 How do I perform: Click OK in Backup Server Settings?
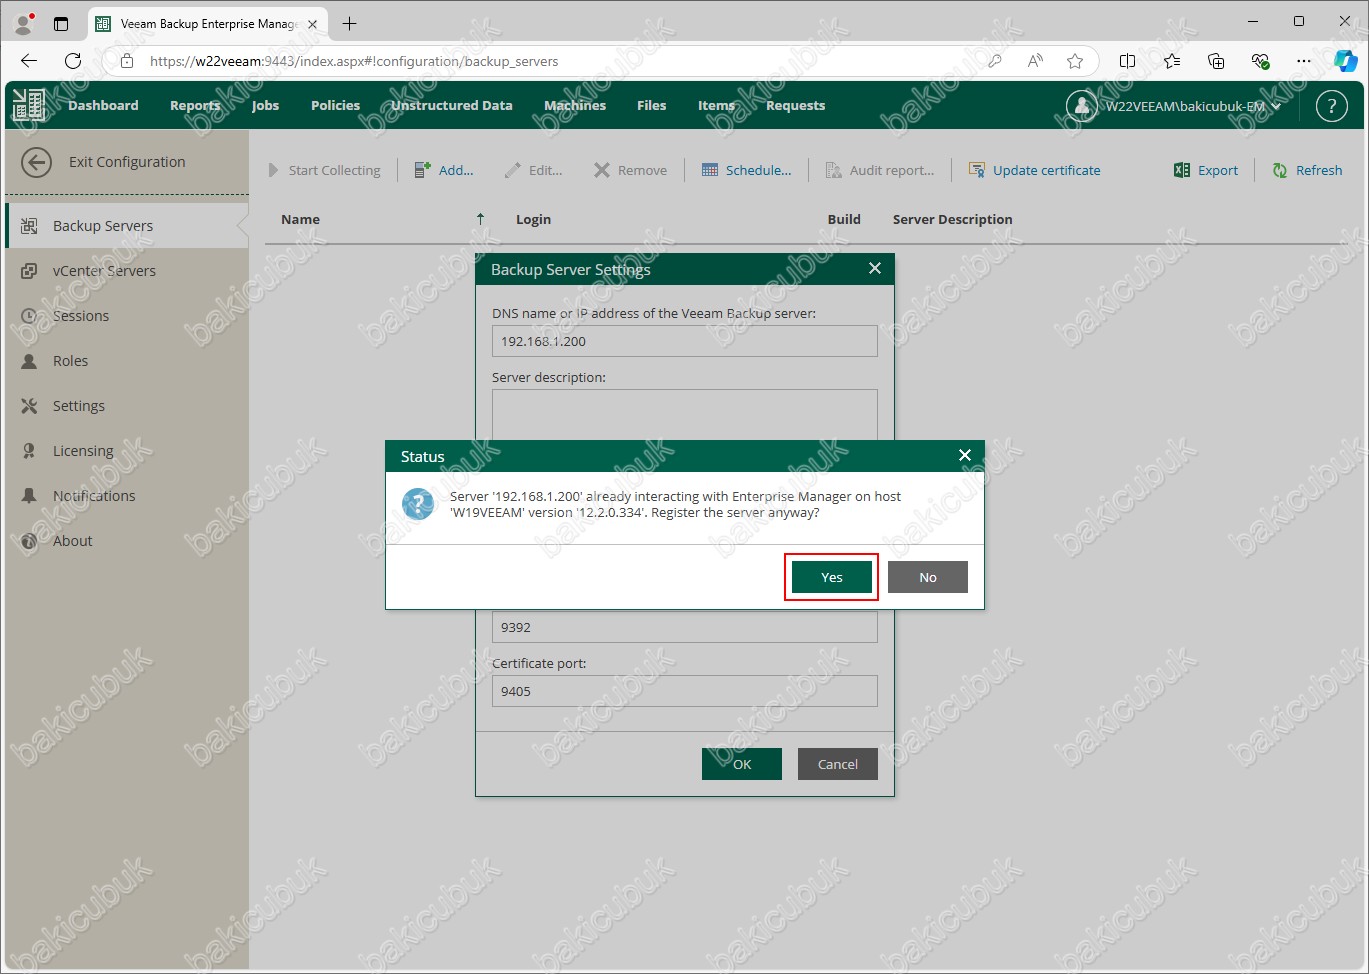[x=742, y=764]
